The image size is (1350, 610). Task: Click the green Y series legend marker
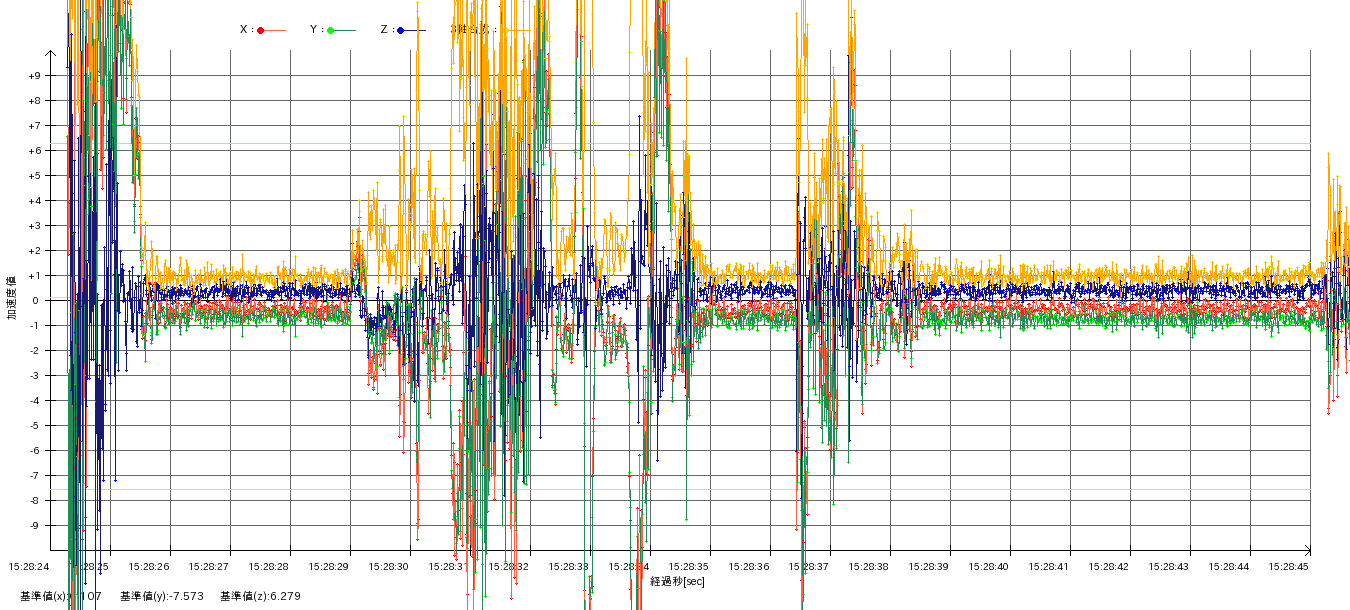click(331, 30)
